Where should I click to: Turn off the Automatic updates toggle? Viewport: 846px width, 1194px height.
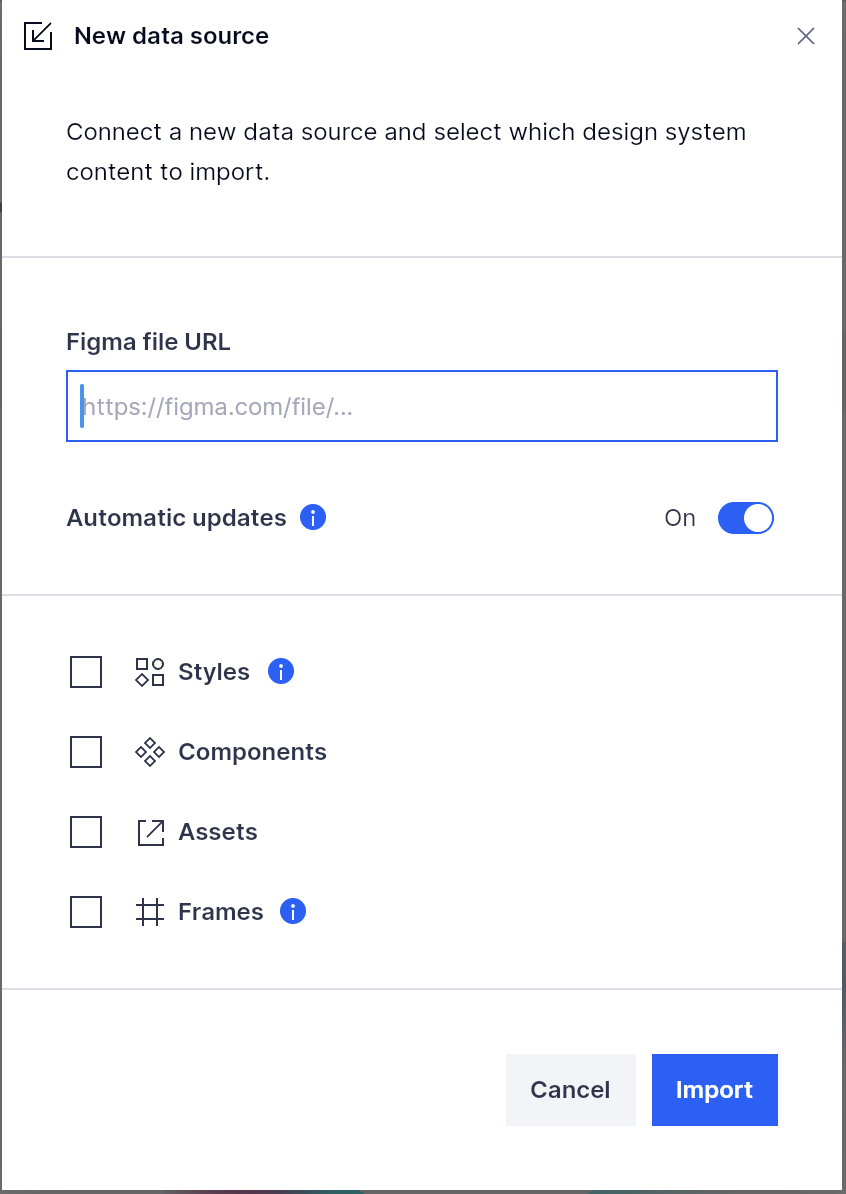tap(745, 518)
